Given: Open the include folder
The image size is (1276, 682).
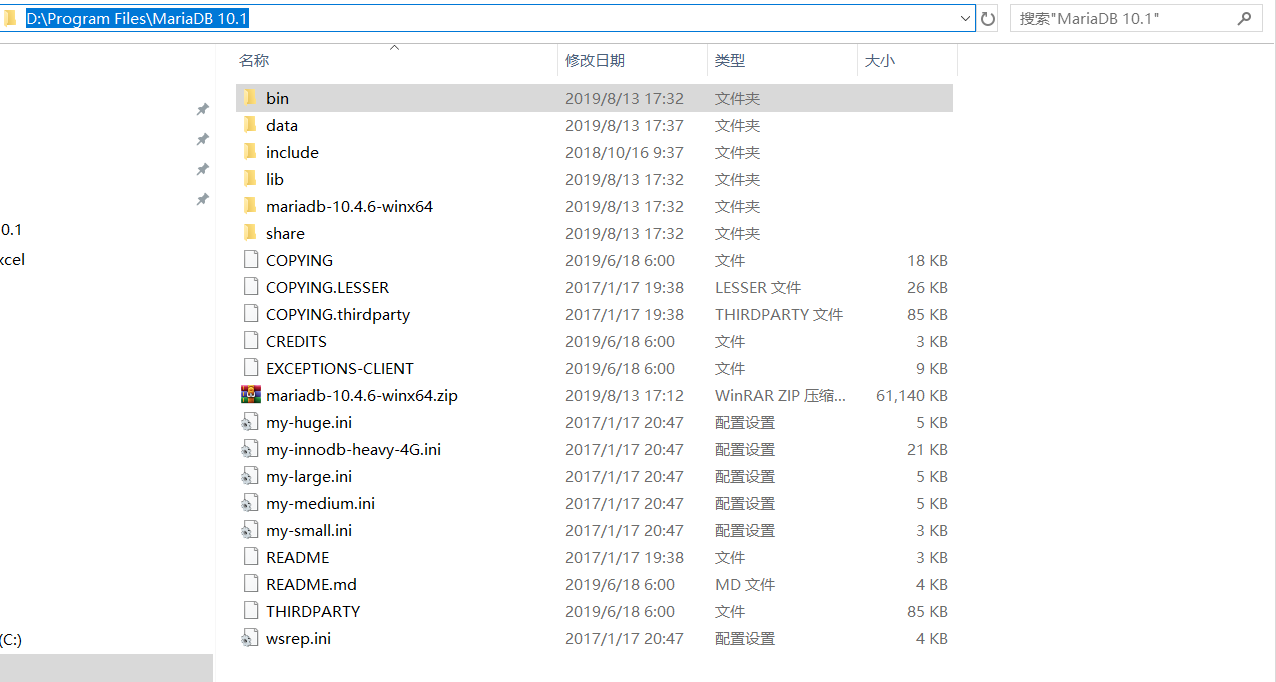Looking at the screenshot, I should 292,151.
